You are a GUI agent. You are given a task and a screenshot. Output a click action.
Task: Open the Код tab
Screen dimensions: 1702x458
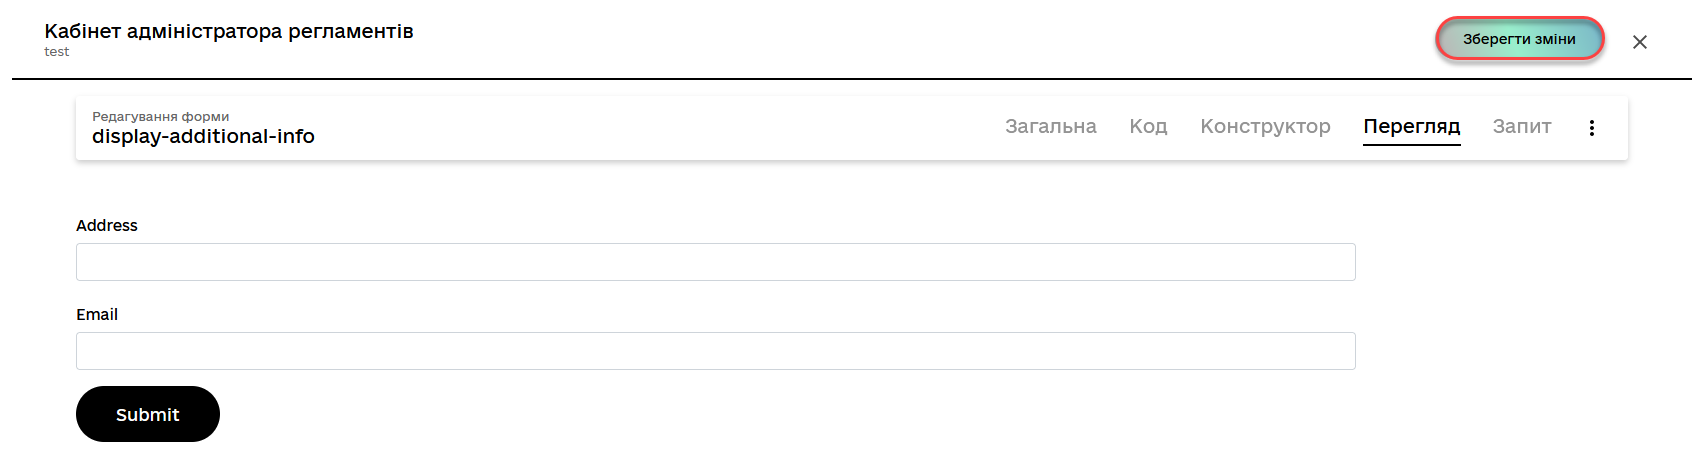point(1148,126)
